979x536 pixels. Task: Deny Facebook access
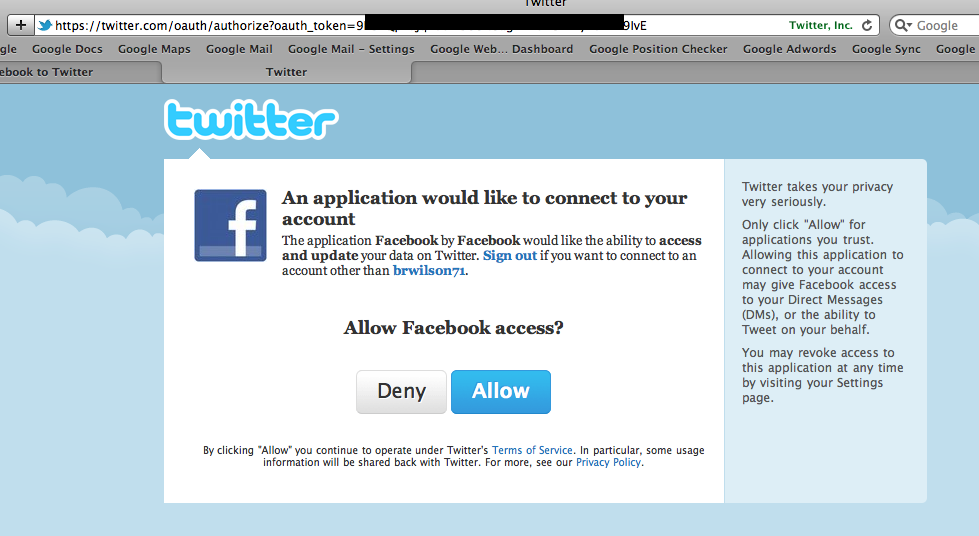401,392
